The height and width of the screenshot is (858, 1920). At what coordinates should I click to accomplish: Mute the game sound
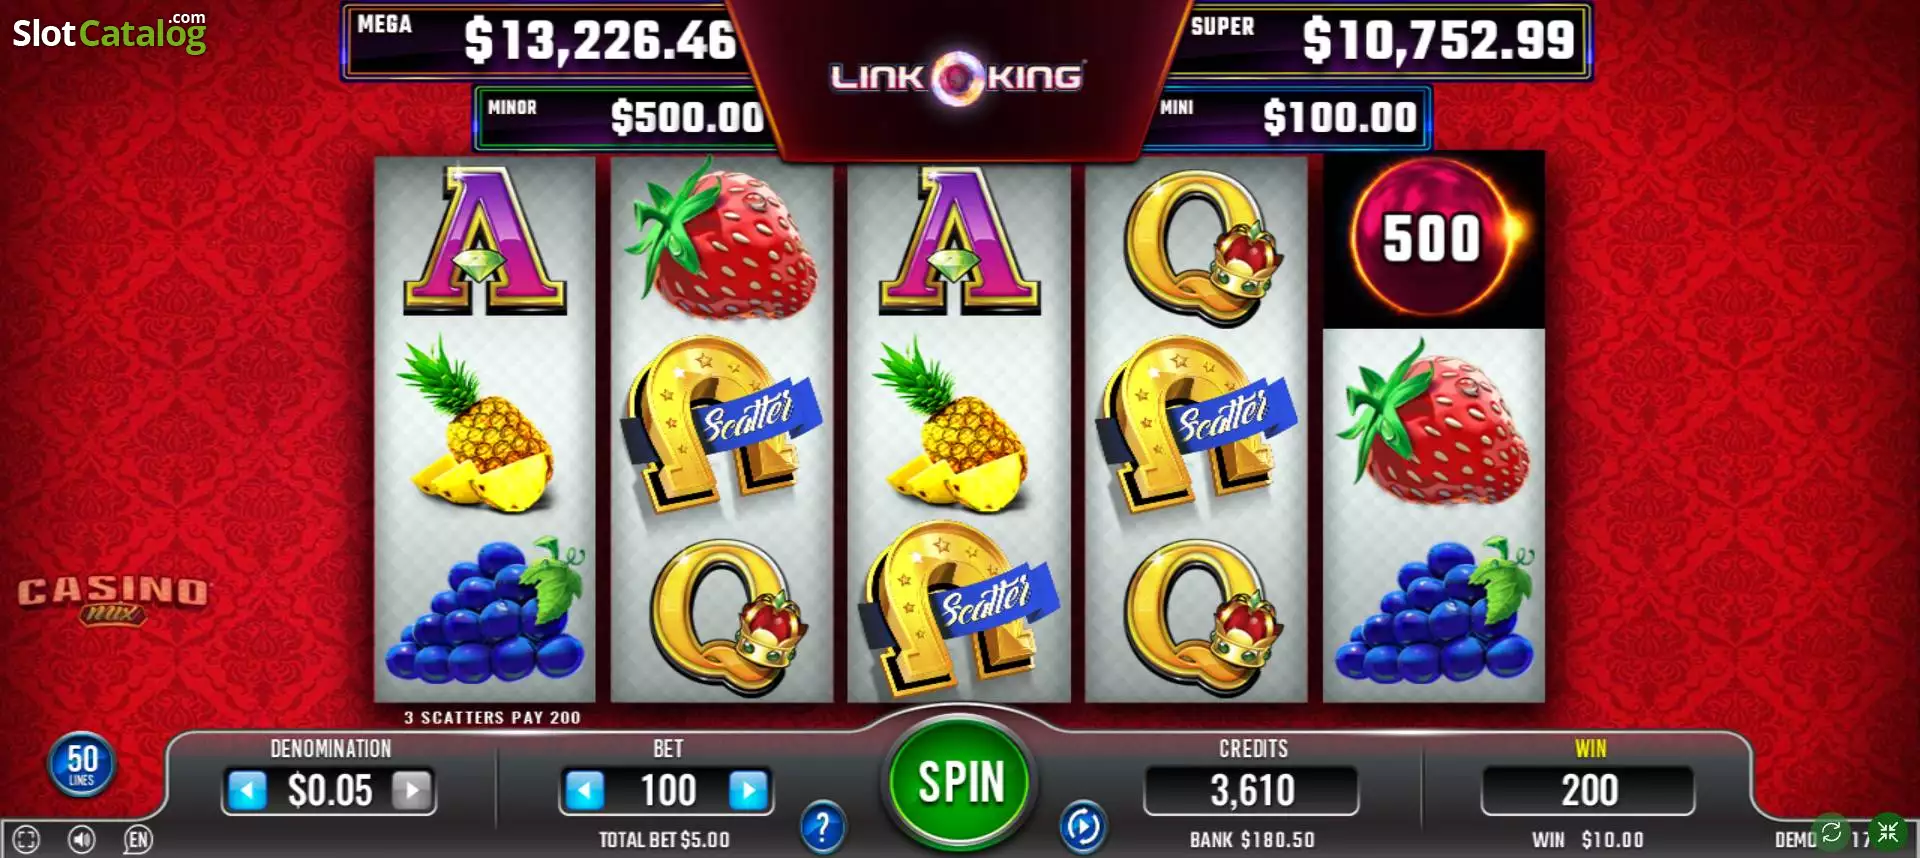pos(82,839)
